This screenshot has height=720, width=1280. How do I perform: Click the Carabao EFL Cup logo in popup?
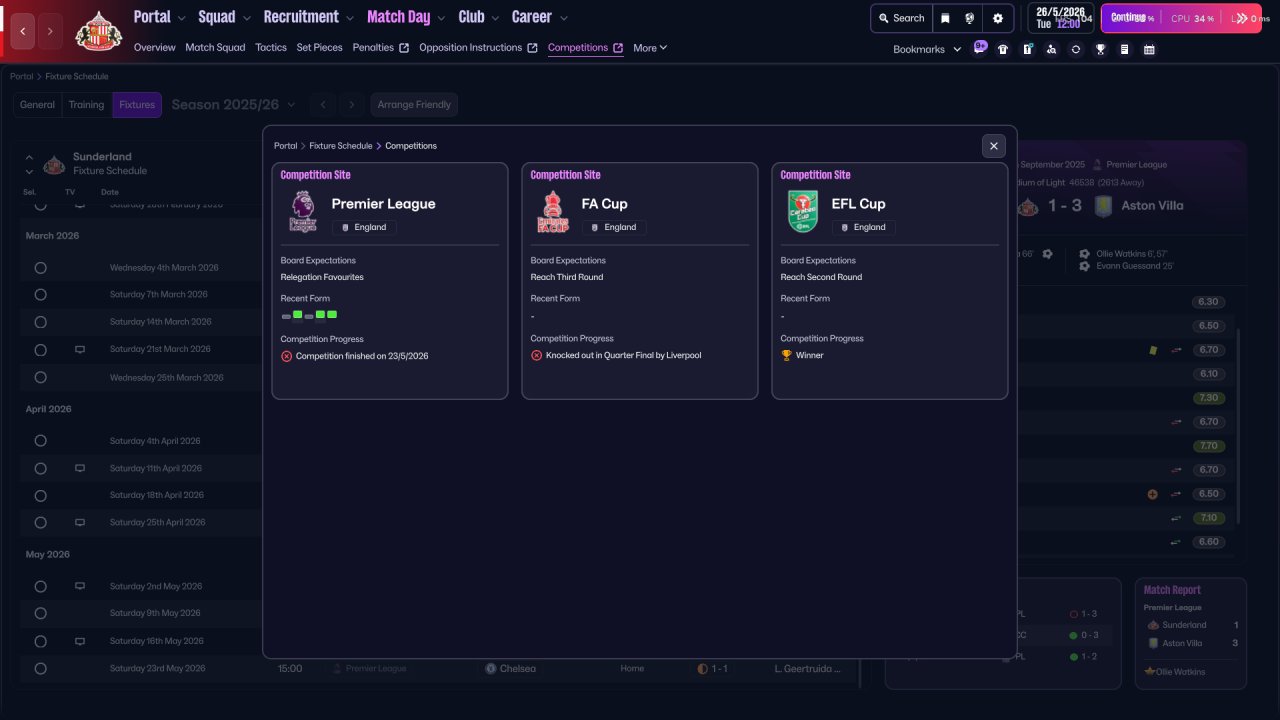802,211
